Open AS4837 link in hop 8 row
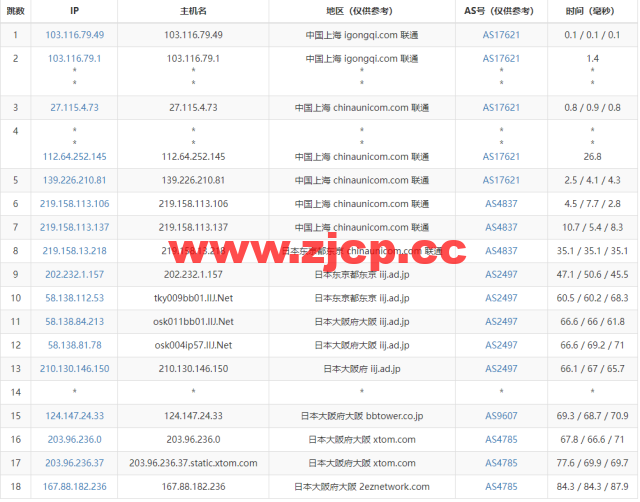The height and width of the screenshot is (502, 640). click(501, 251)
